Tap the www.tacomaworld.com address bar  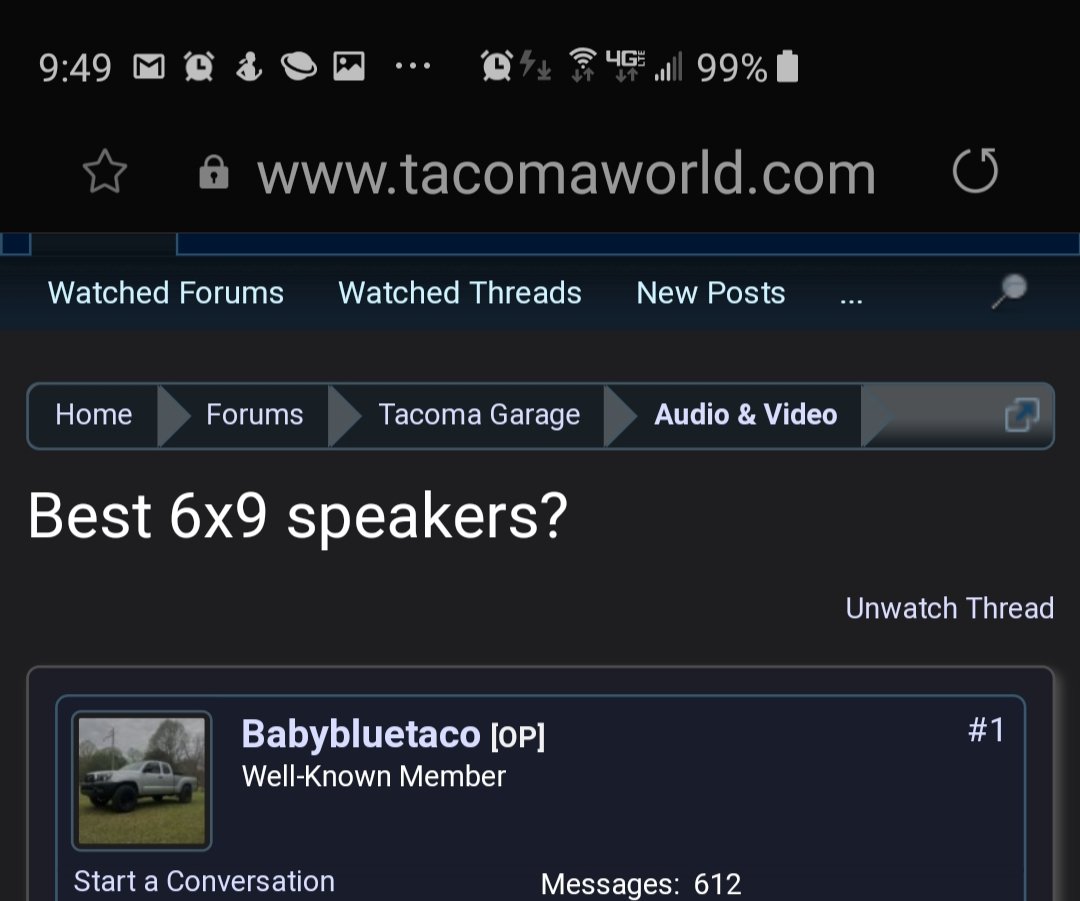tap(566, 173)
